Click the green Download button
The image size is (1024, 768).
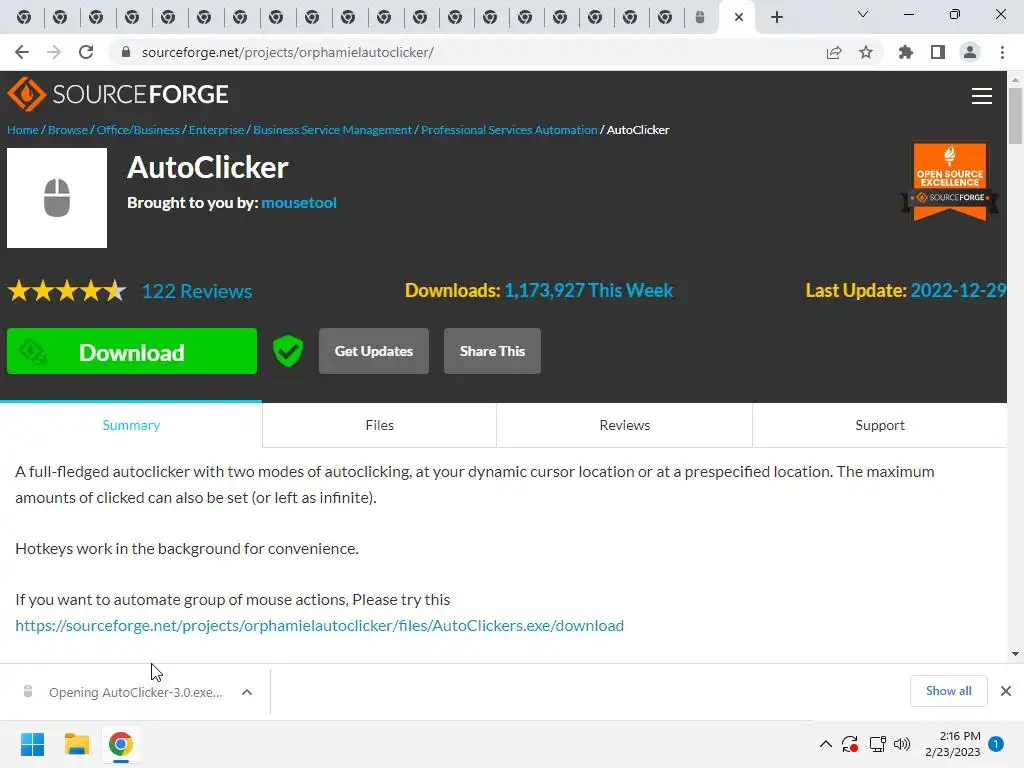[x=132, y=351]
